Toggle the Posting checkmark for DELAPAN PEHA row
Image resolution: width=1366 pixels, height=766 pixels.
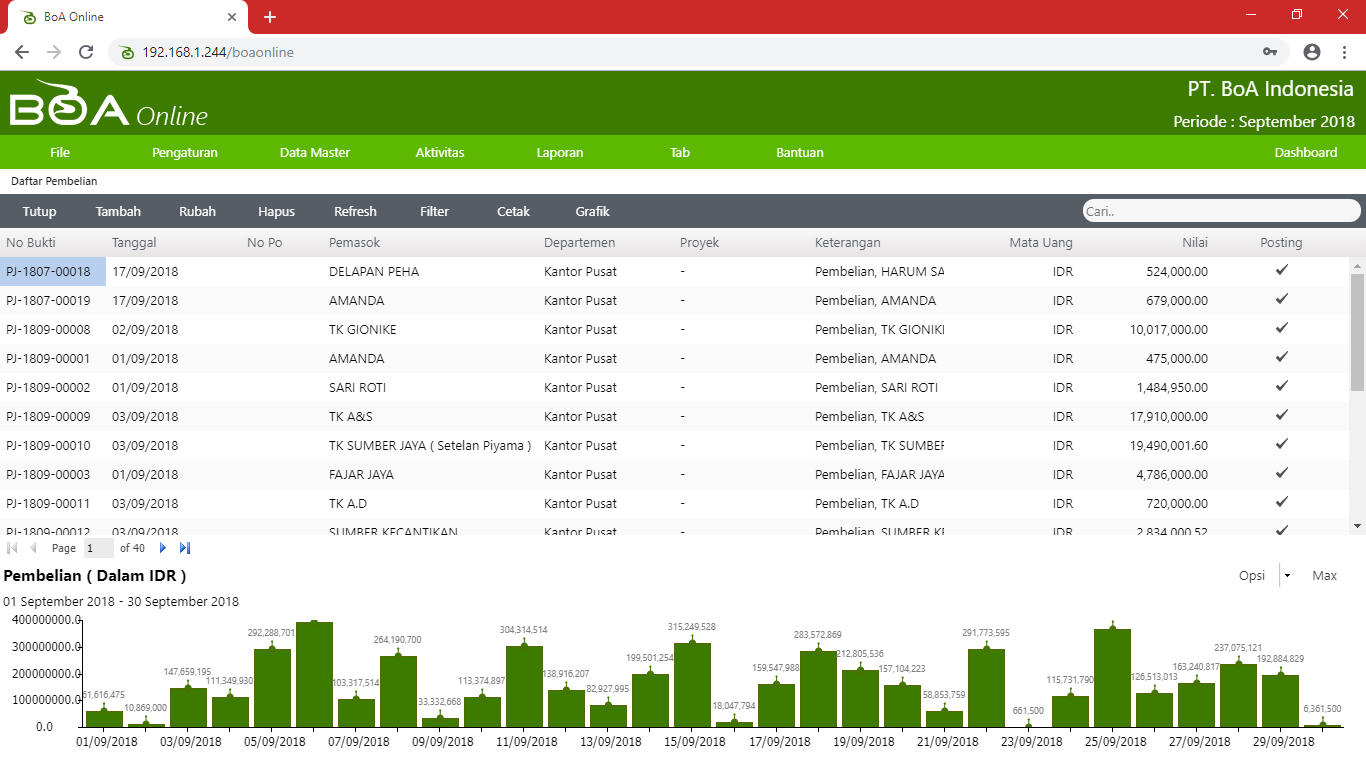1281,270
